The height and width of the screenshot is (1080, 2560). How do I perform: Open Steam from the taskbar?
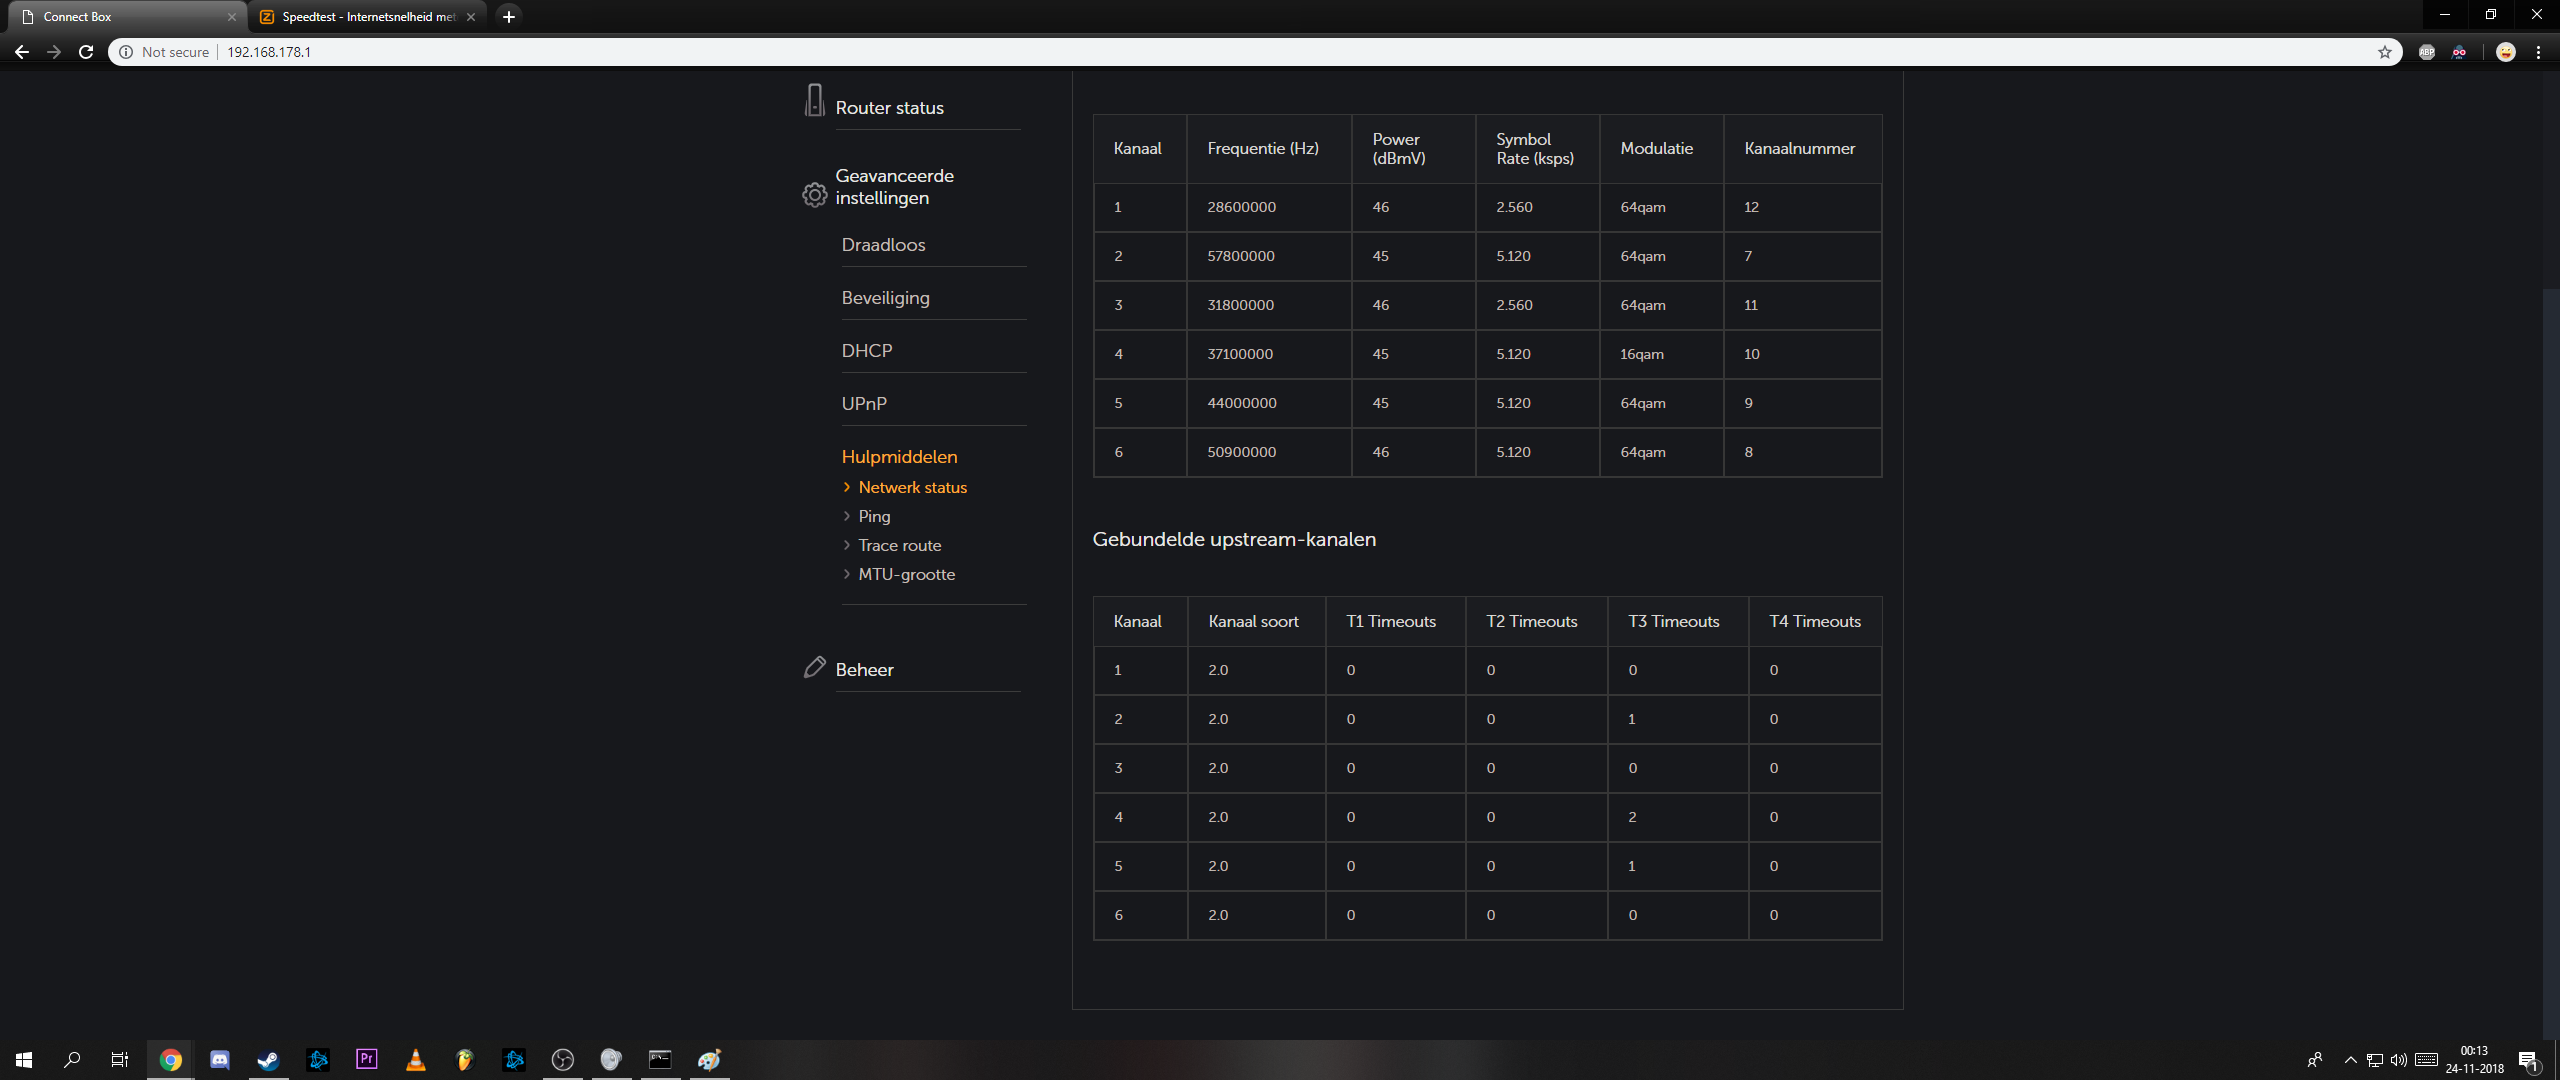click(268, 1059)
